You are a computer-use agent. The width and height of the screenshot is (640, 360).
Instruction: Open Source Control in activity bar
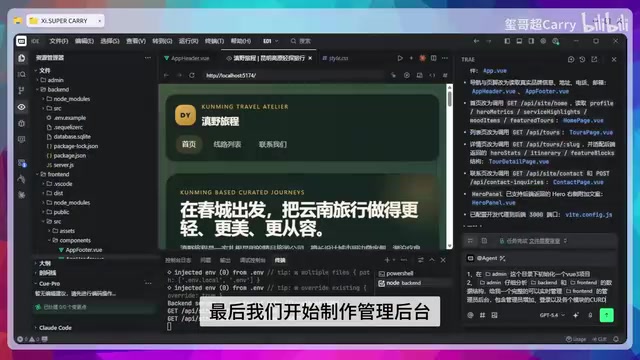(x=22, y=91)
